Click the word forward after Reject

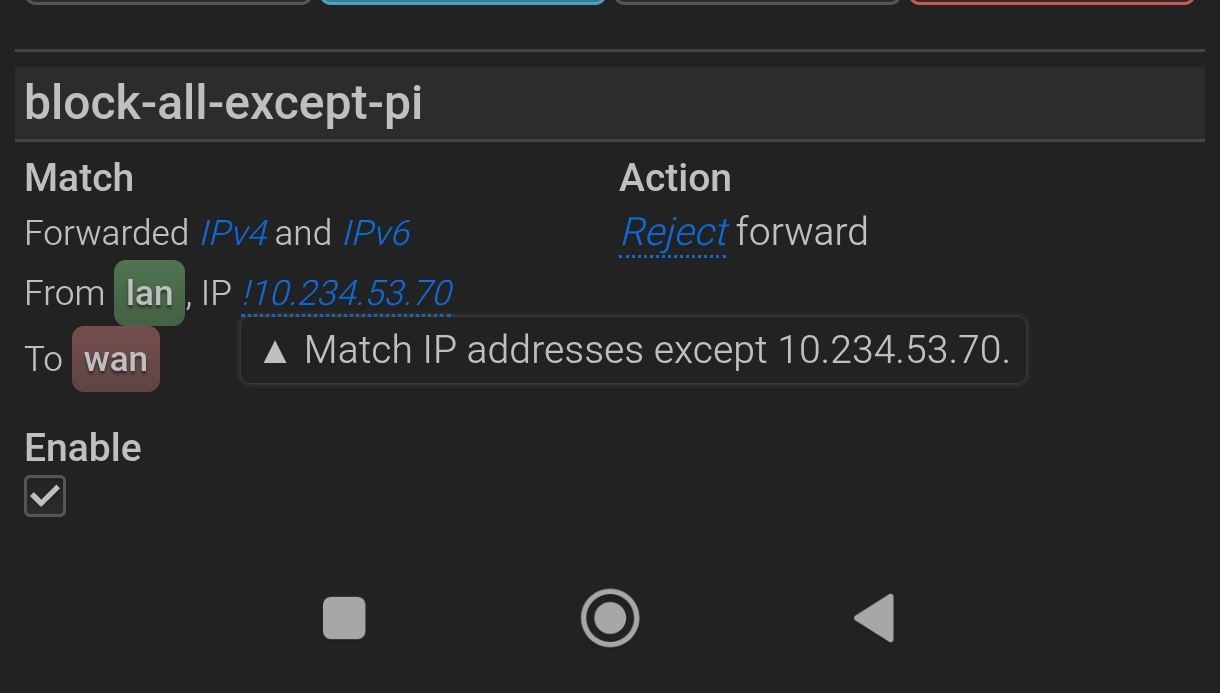point(802,232)
